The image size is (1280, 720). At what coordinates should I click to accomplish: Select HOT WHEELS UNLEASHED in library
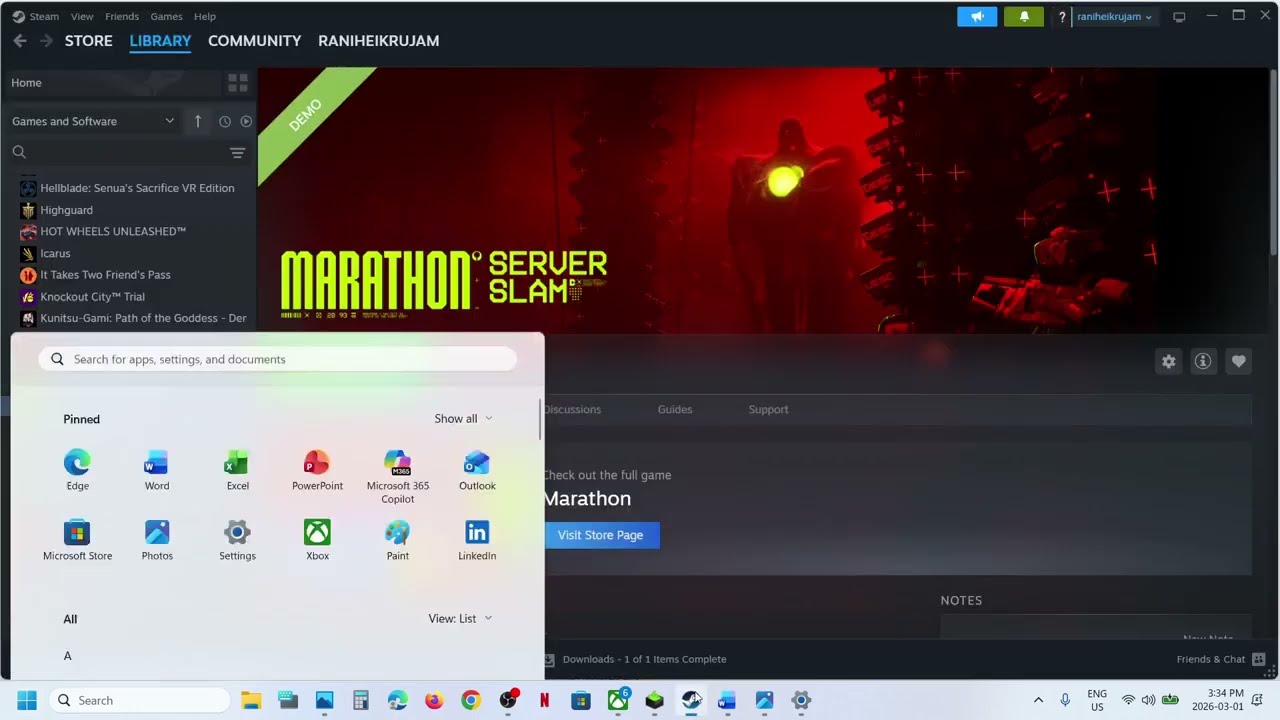tap(113, 231)
